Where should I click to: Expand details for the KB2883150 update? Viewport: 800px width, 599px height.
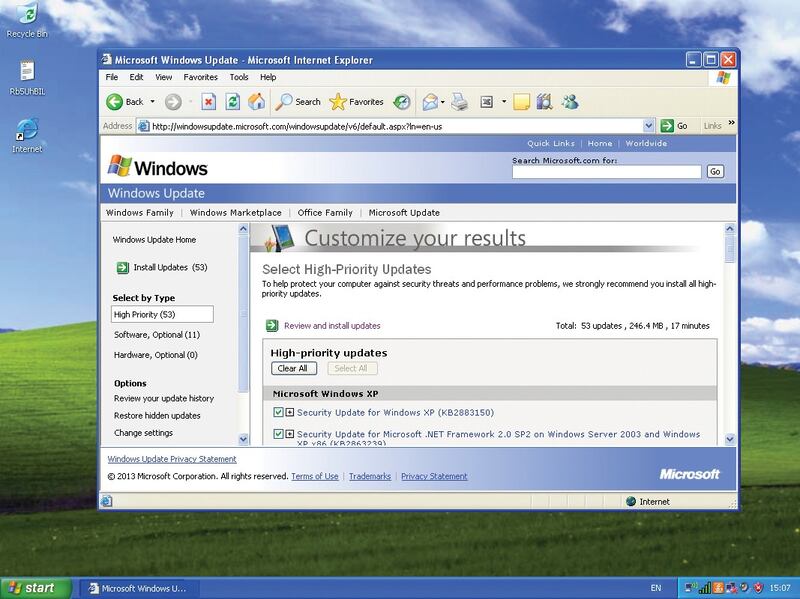click(290, 412)
